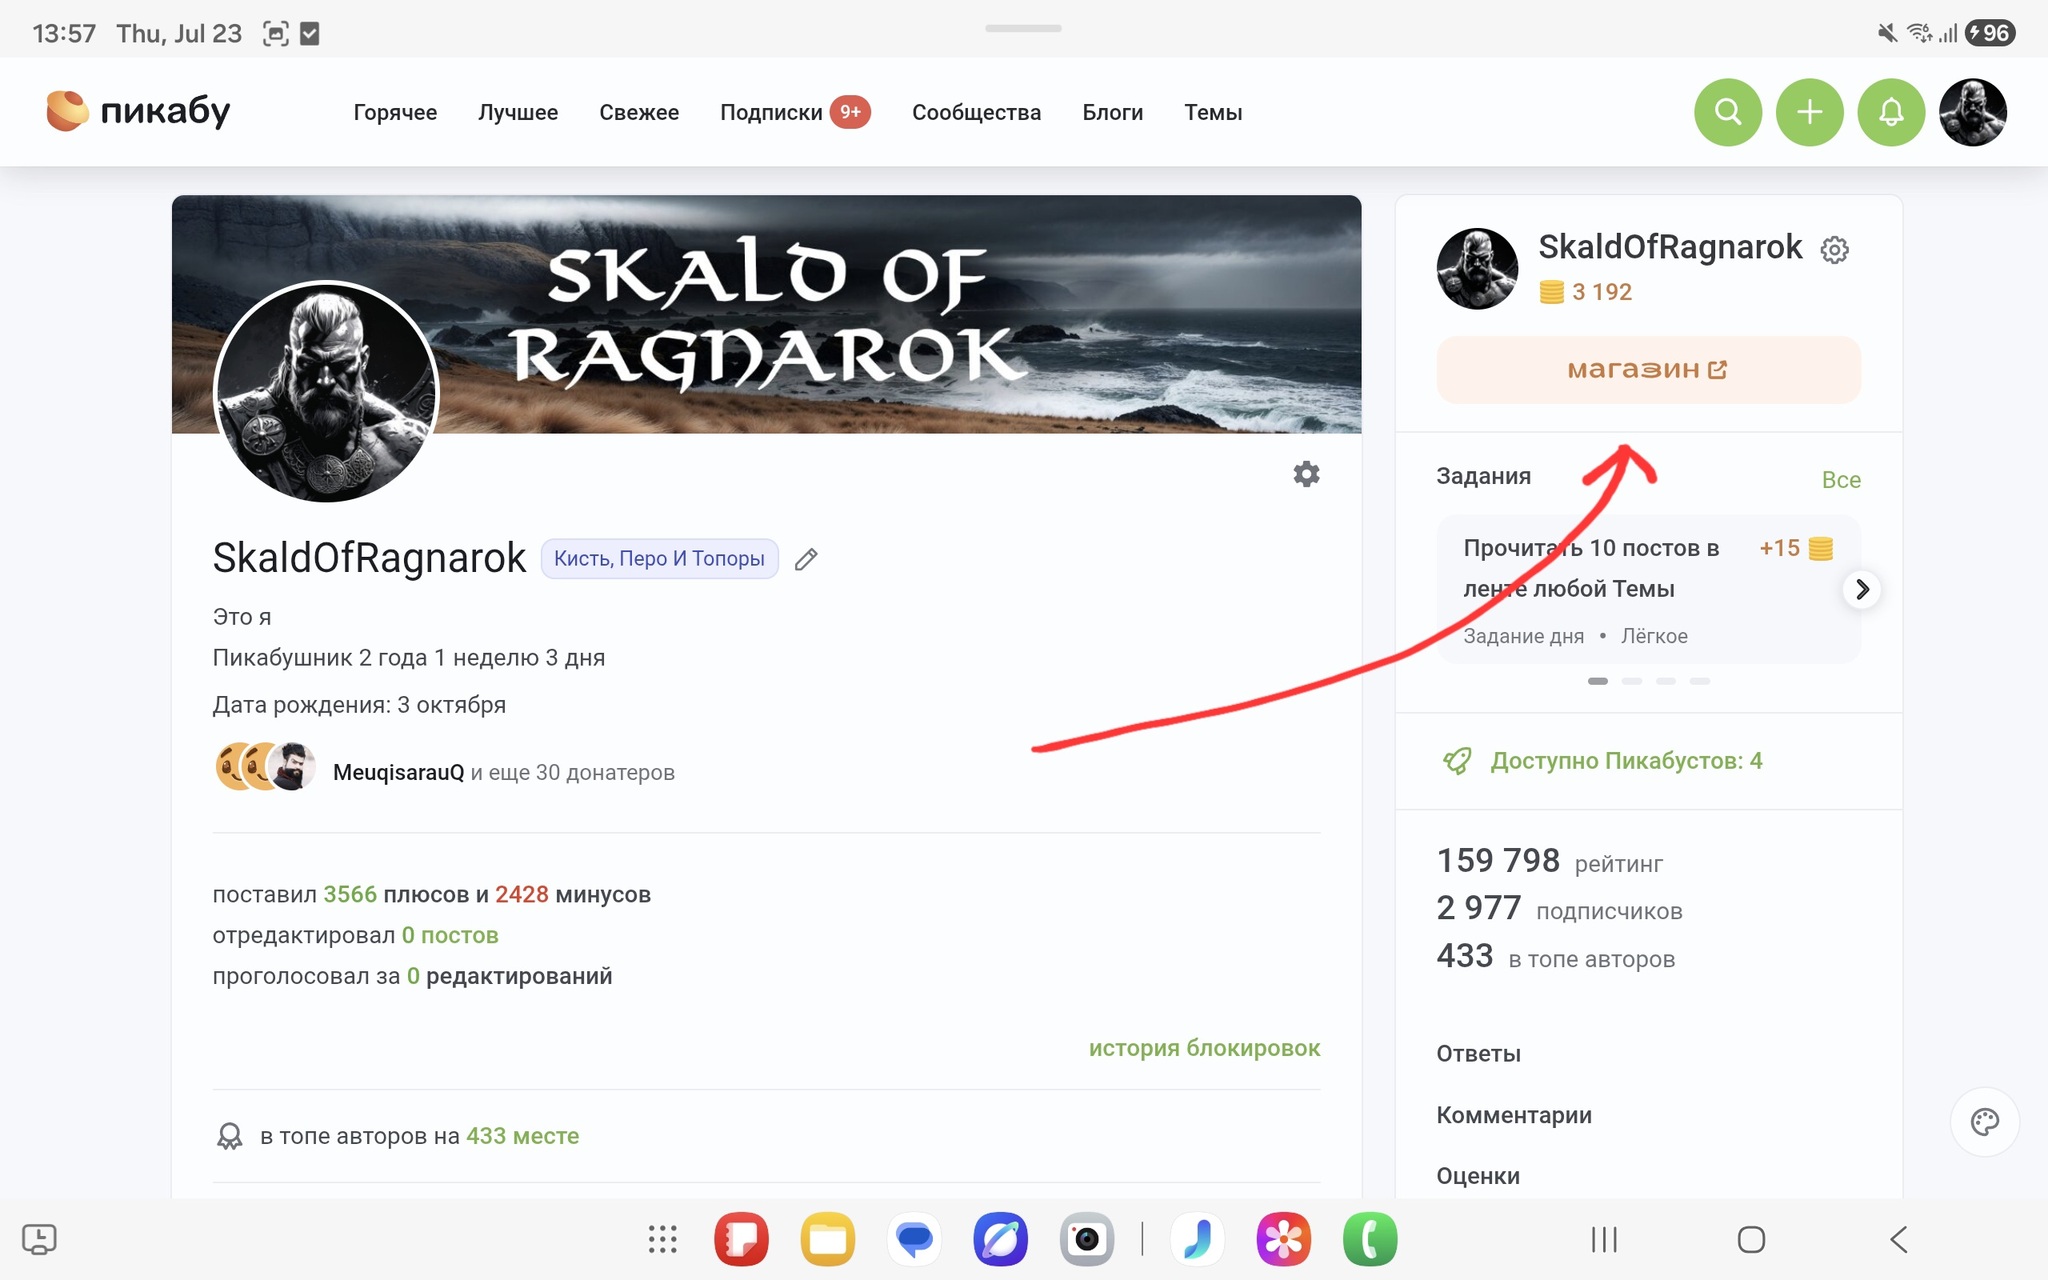Open the pink flower gallery app
The width and height of the screenshot is (2048, 1280).
point(1284,1239)
